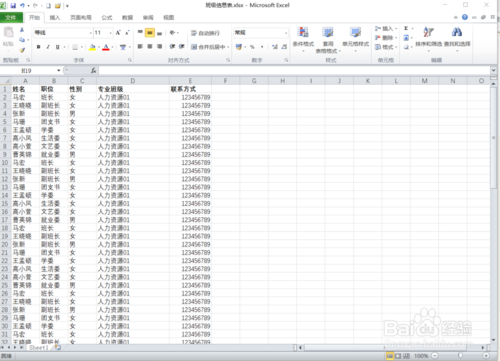The image size is (500, 361).
Task: Open the number format dropdown
Action: click(286, 33)
